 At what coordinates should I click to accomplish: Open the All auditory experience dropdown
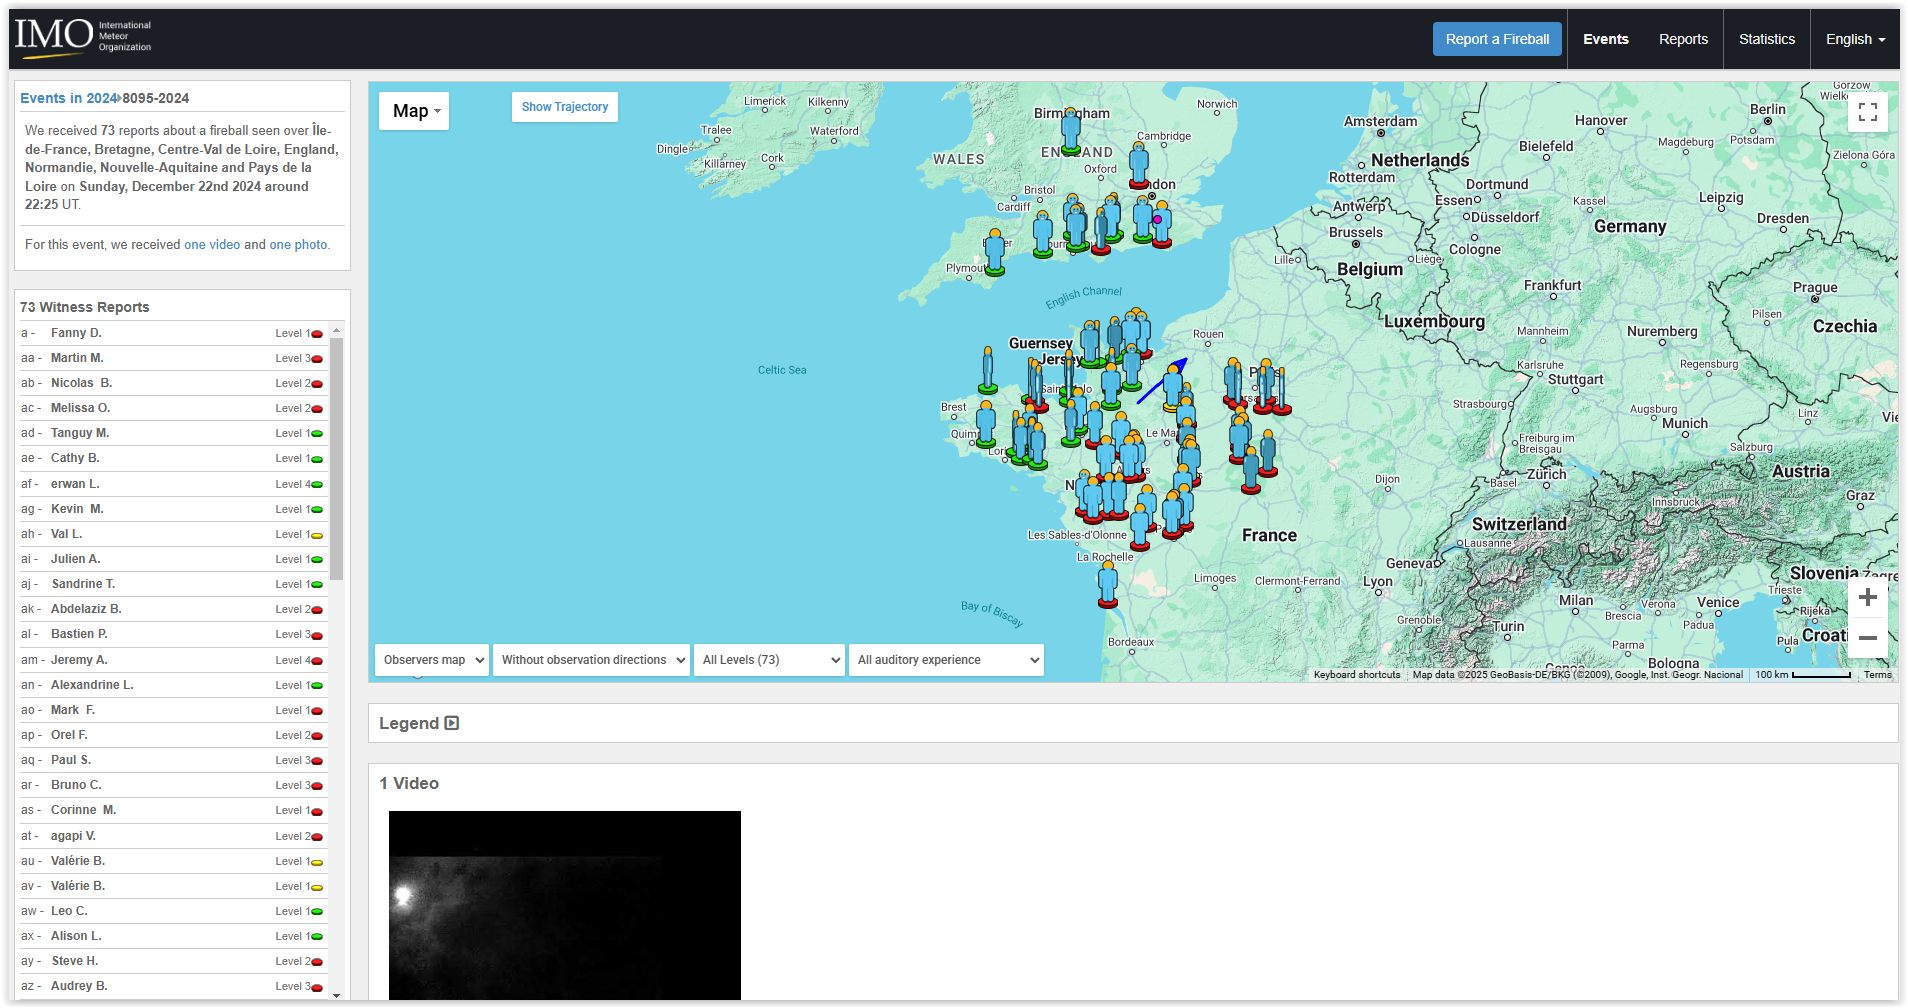point(946,660)
